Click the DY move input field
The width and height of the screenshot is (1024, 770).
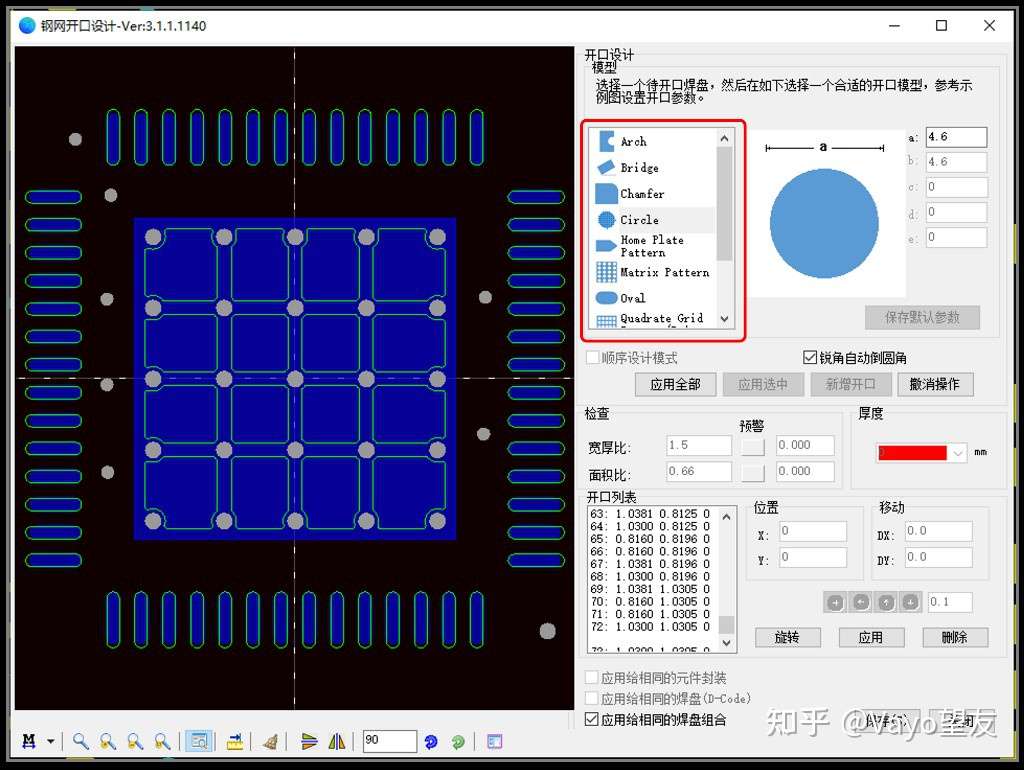[x=938, y=558]
